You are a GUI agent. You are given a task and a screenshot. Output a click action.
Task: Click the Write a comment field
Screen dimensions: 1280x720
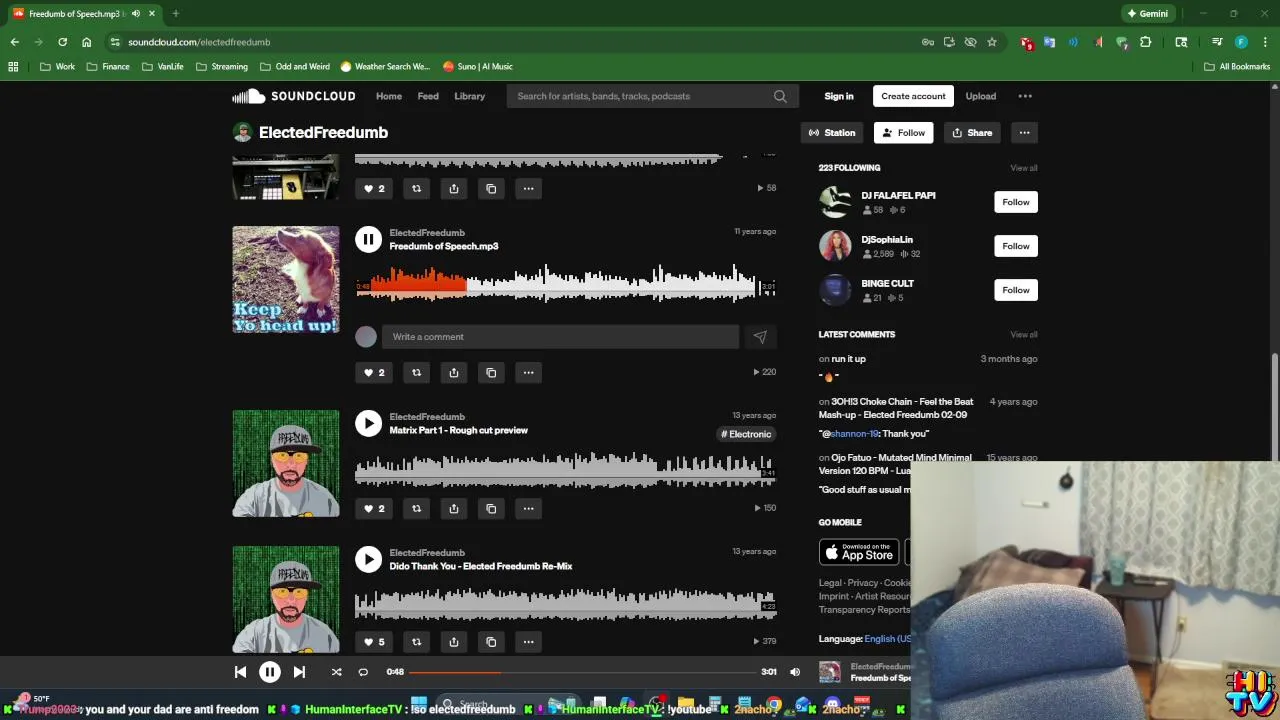[x=560, y=337]
